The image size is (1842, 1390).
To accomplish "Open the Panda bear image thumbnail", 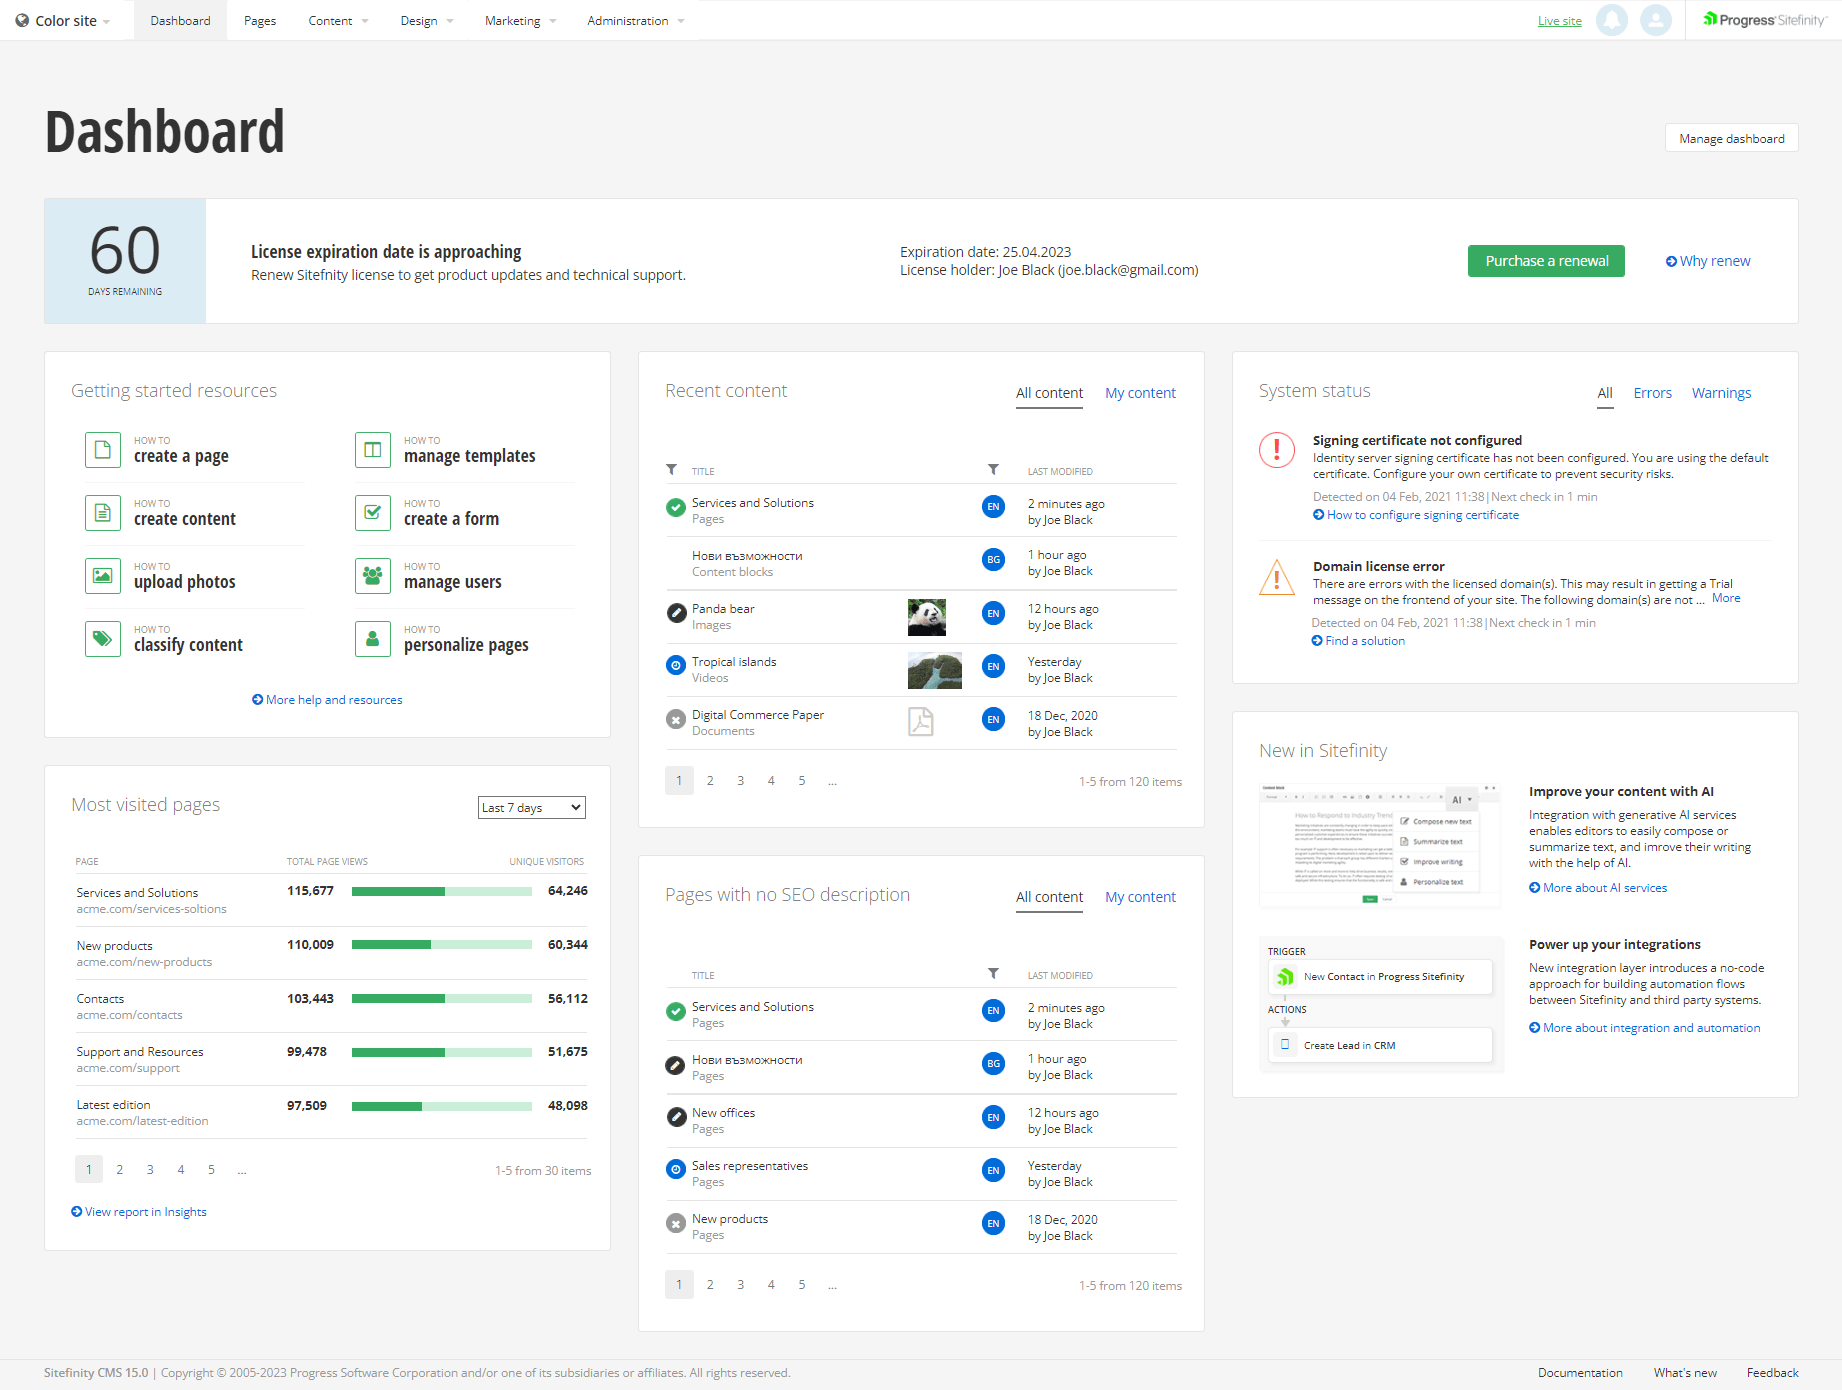I will tap(926, 617).
